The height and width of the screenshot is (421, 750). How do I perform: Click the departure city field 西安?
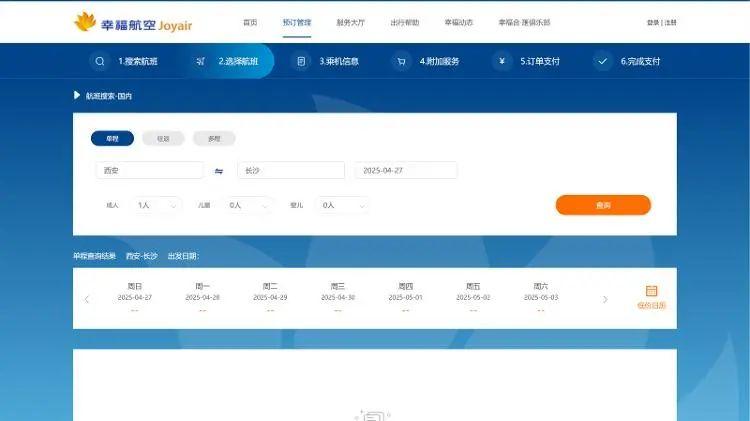[150, 170]
